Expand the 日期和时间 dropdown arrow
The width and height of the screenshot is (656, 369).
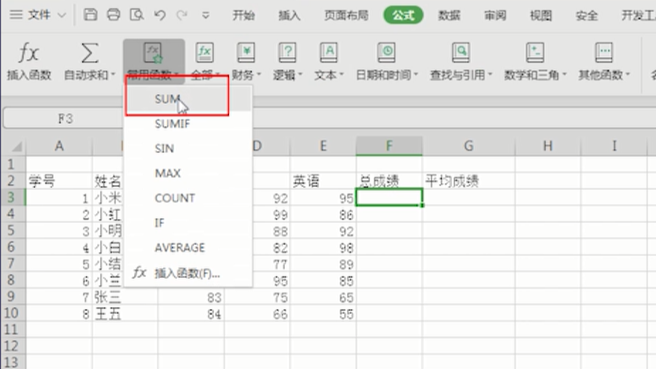coord(415,75)
